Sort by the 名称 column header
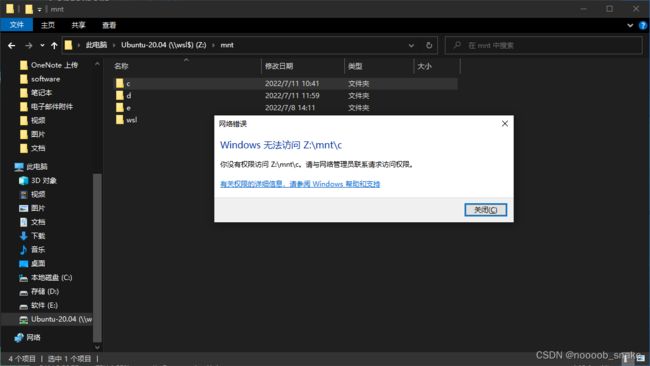Viewport: 650px width, 366px height. coord(121,66)
